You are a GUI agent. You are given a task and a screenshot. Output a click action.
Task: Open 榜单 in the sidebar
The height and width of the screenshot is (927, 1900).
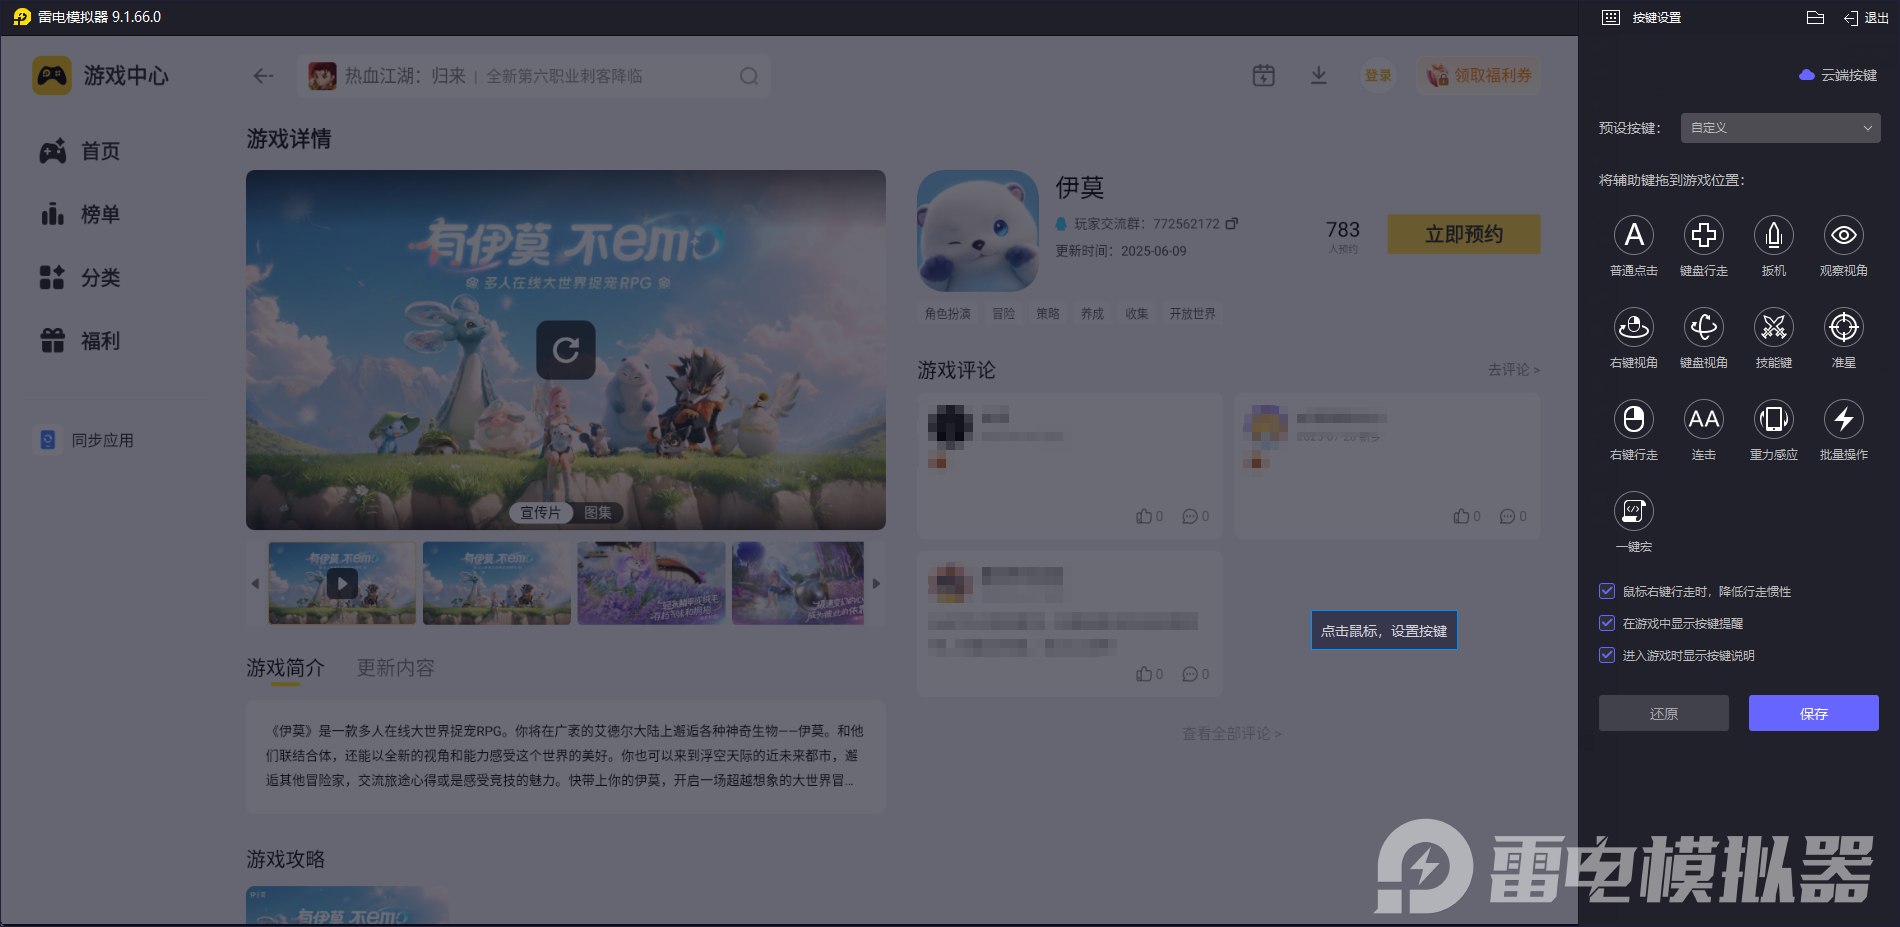click(101, 214)
